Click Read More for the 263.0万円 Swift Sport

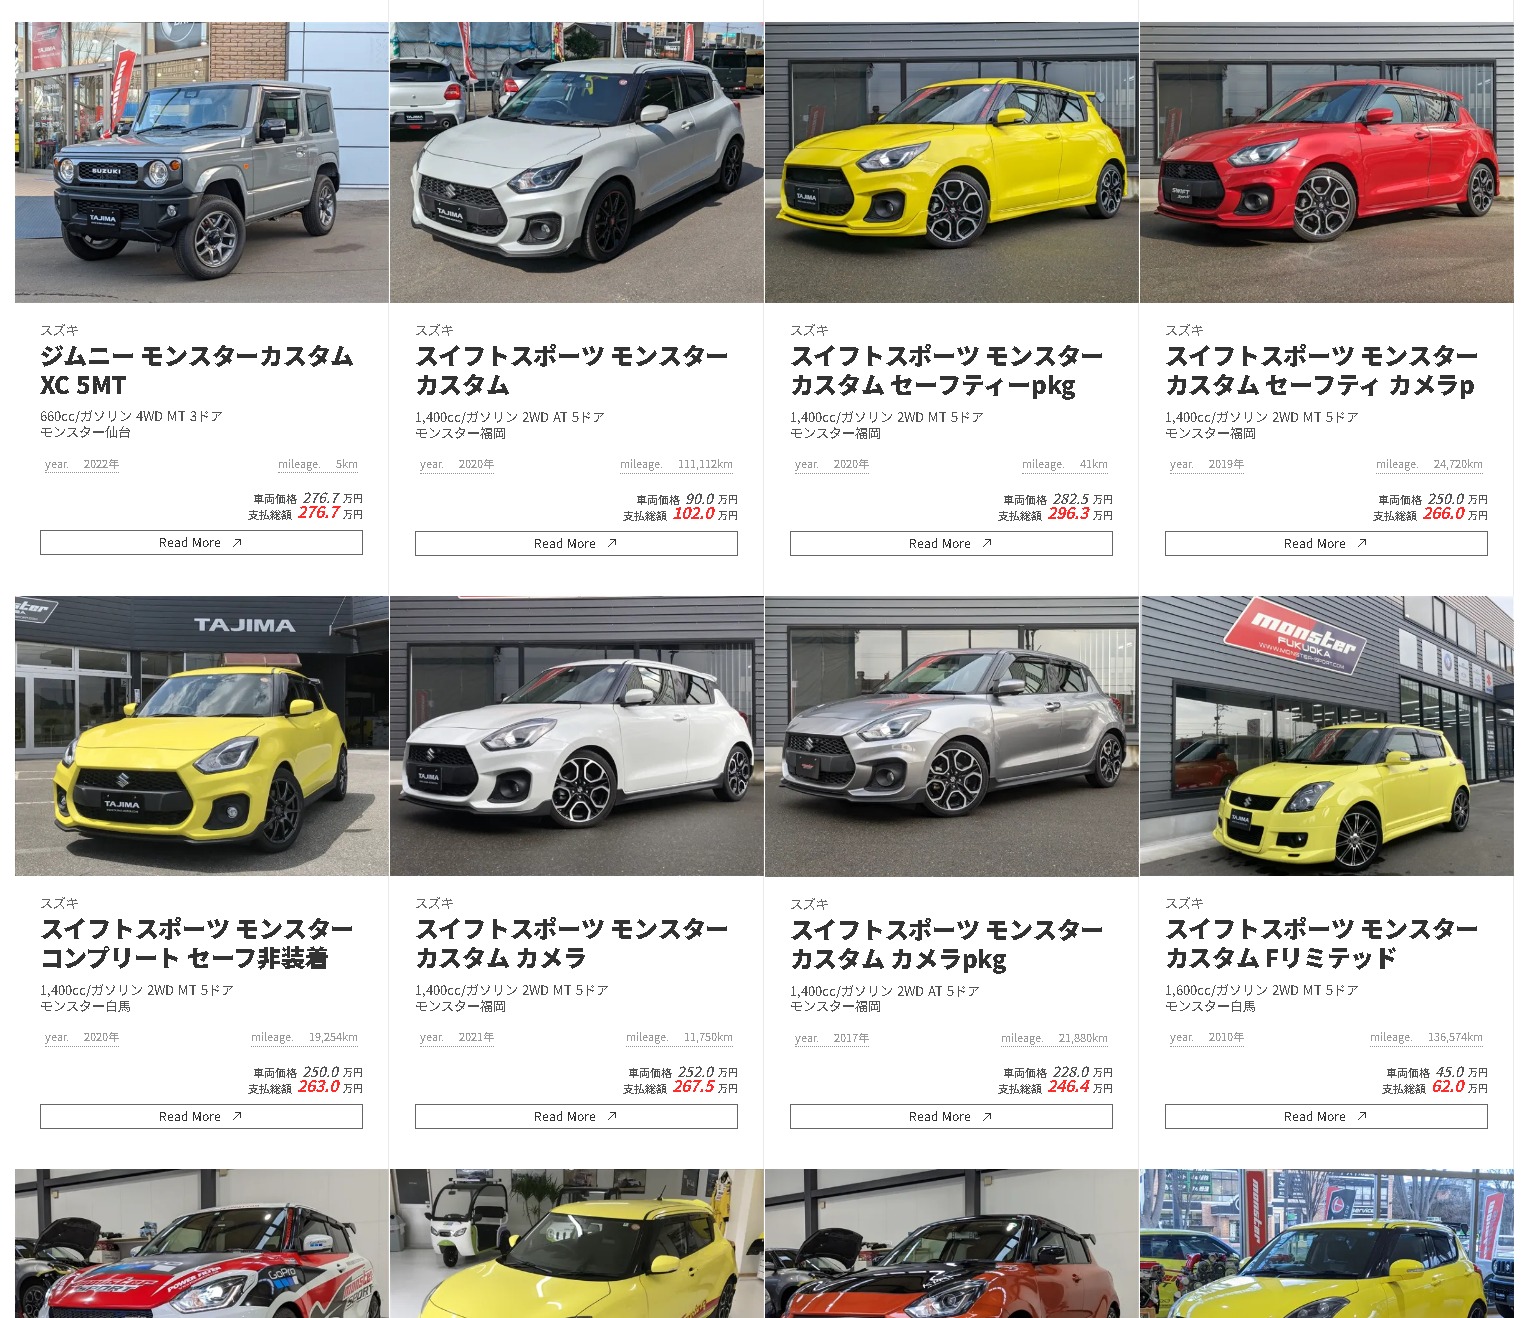201,1116
